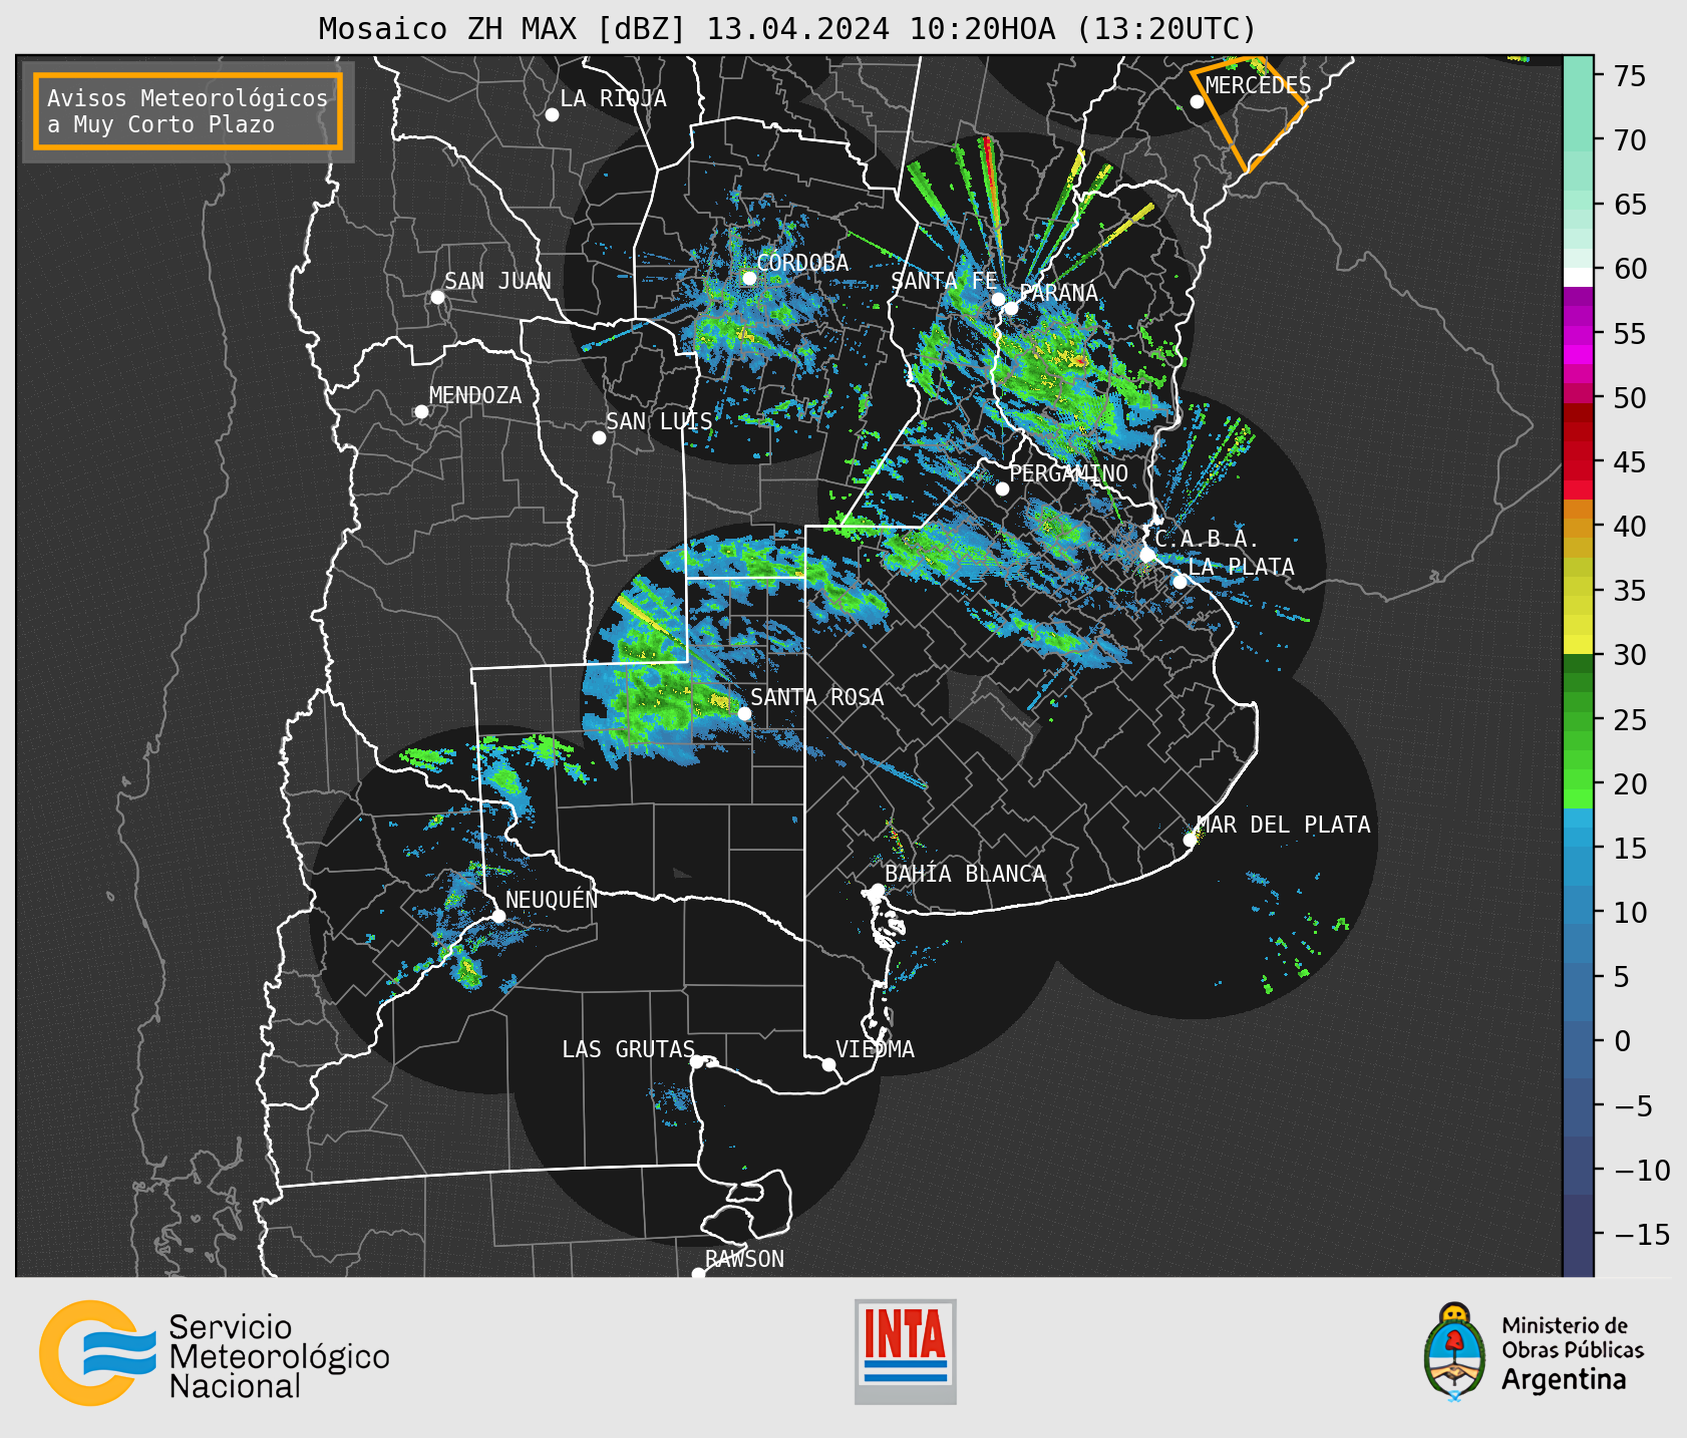Click the Rawson city marker dot
Viewport: 1687px width, 1438px height.
tap(698, 1274)
